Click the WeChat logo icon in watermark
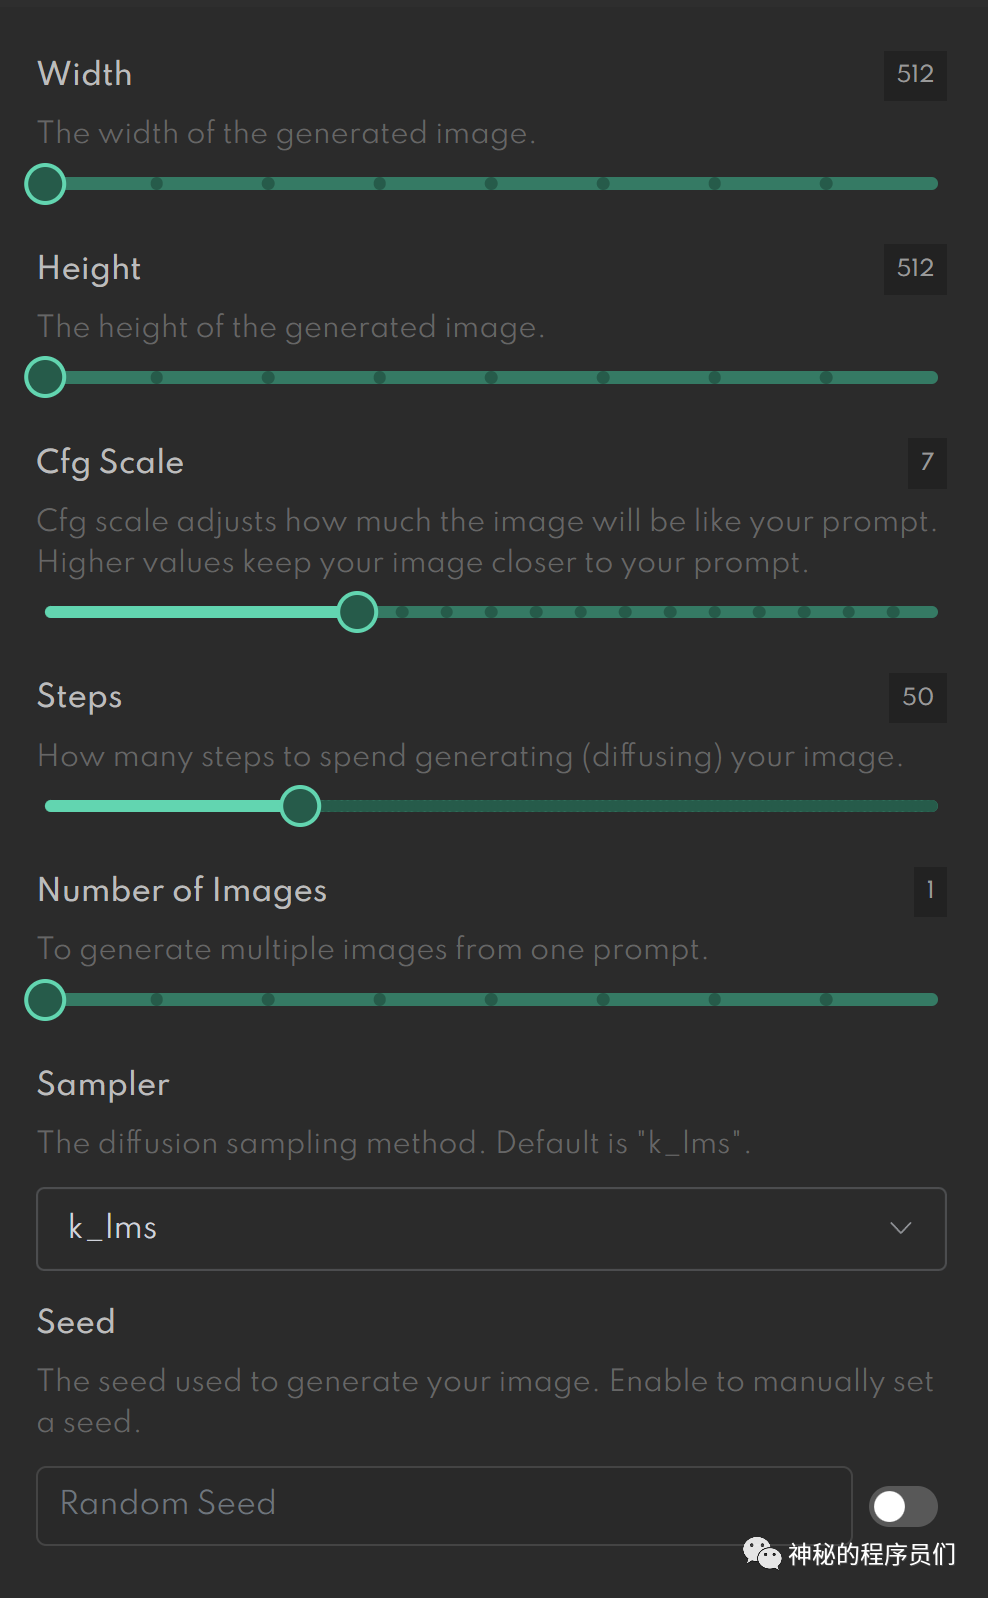The image size is (988, 1598). click(762, 1554)
